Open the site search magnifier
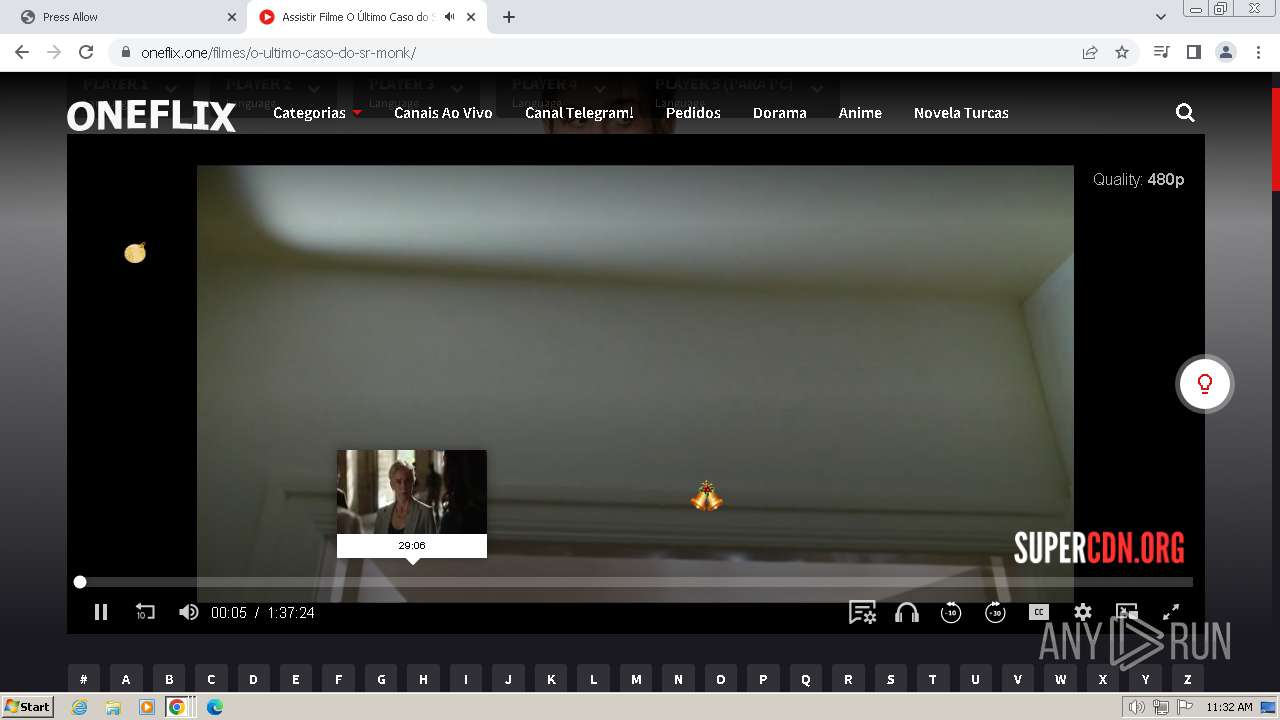Viewport: 1280px width, 720px height. click(x=1185, y=113)
